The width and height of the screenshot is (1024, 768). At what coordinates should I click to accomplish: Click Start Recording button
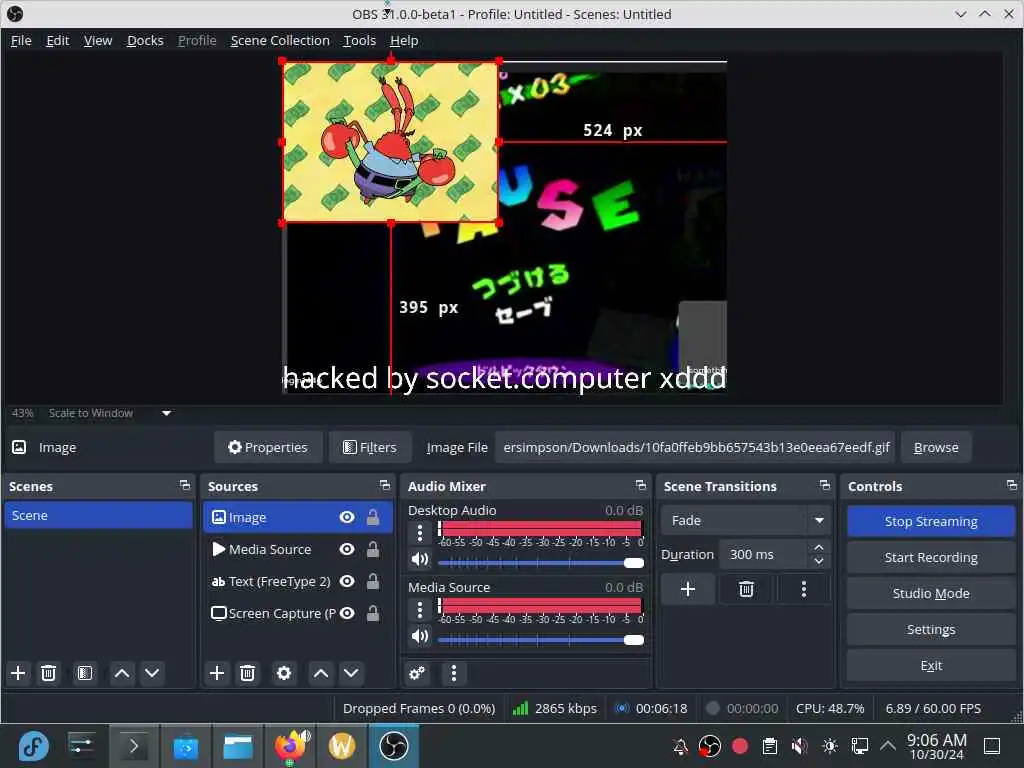[x=931, y=557]
